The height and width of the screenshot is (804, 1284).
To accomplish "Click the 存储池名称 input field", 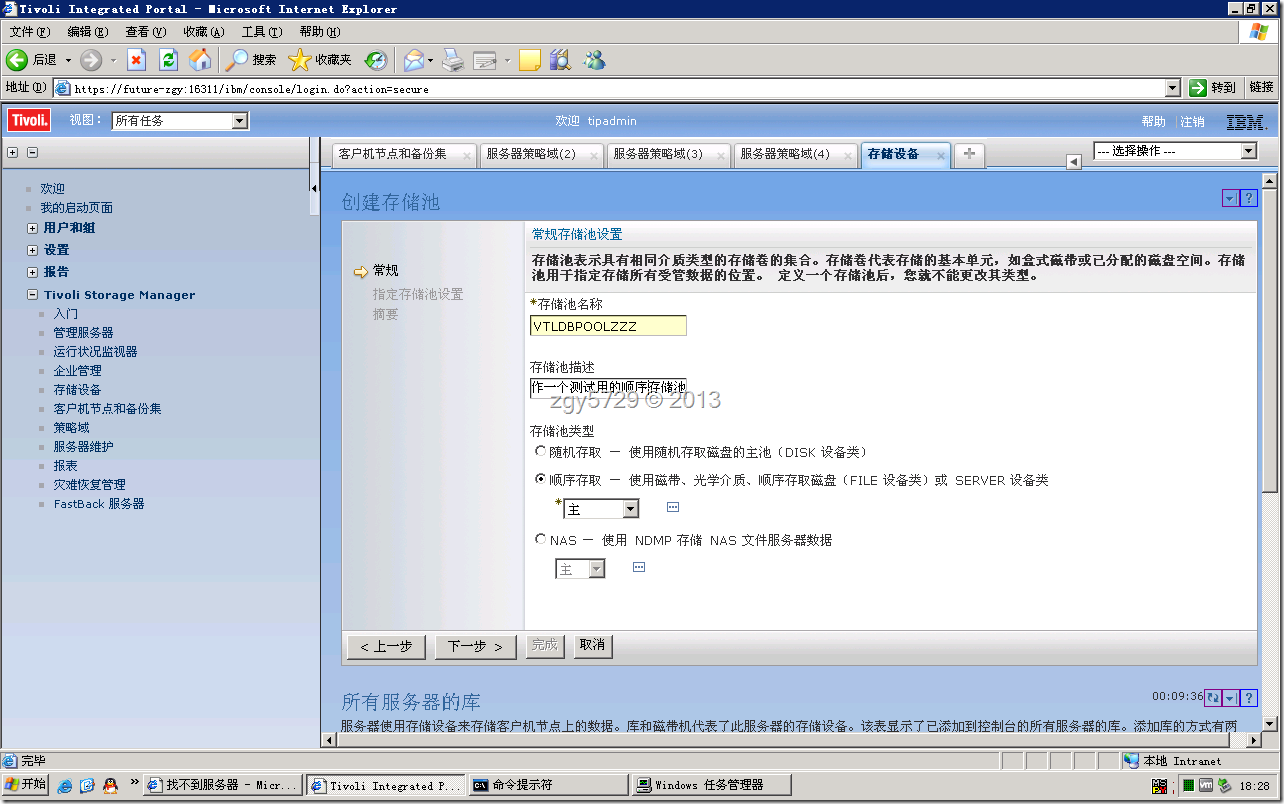I will coord(608,326).
